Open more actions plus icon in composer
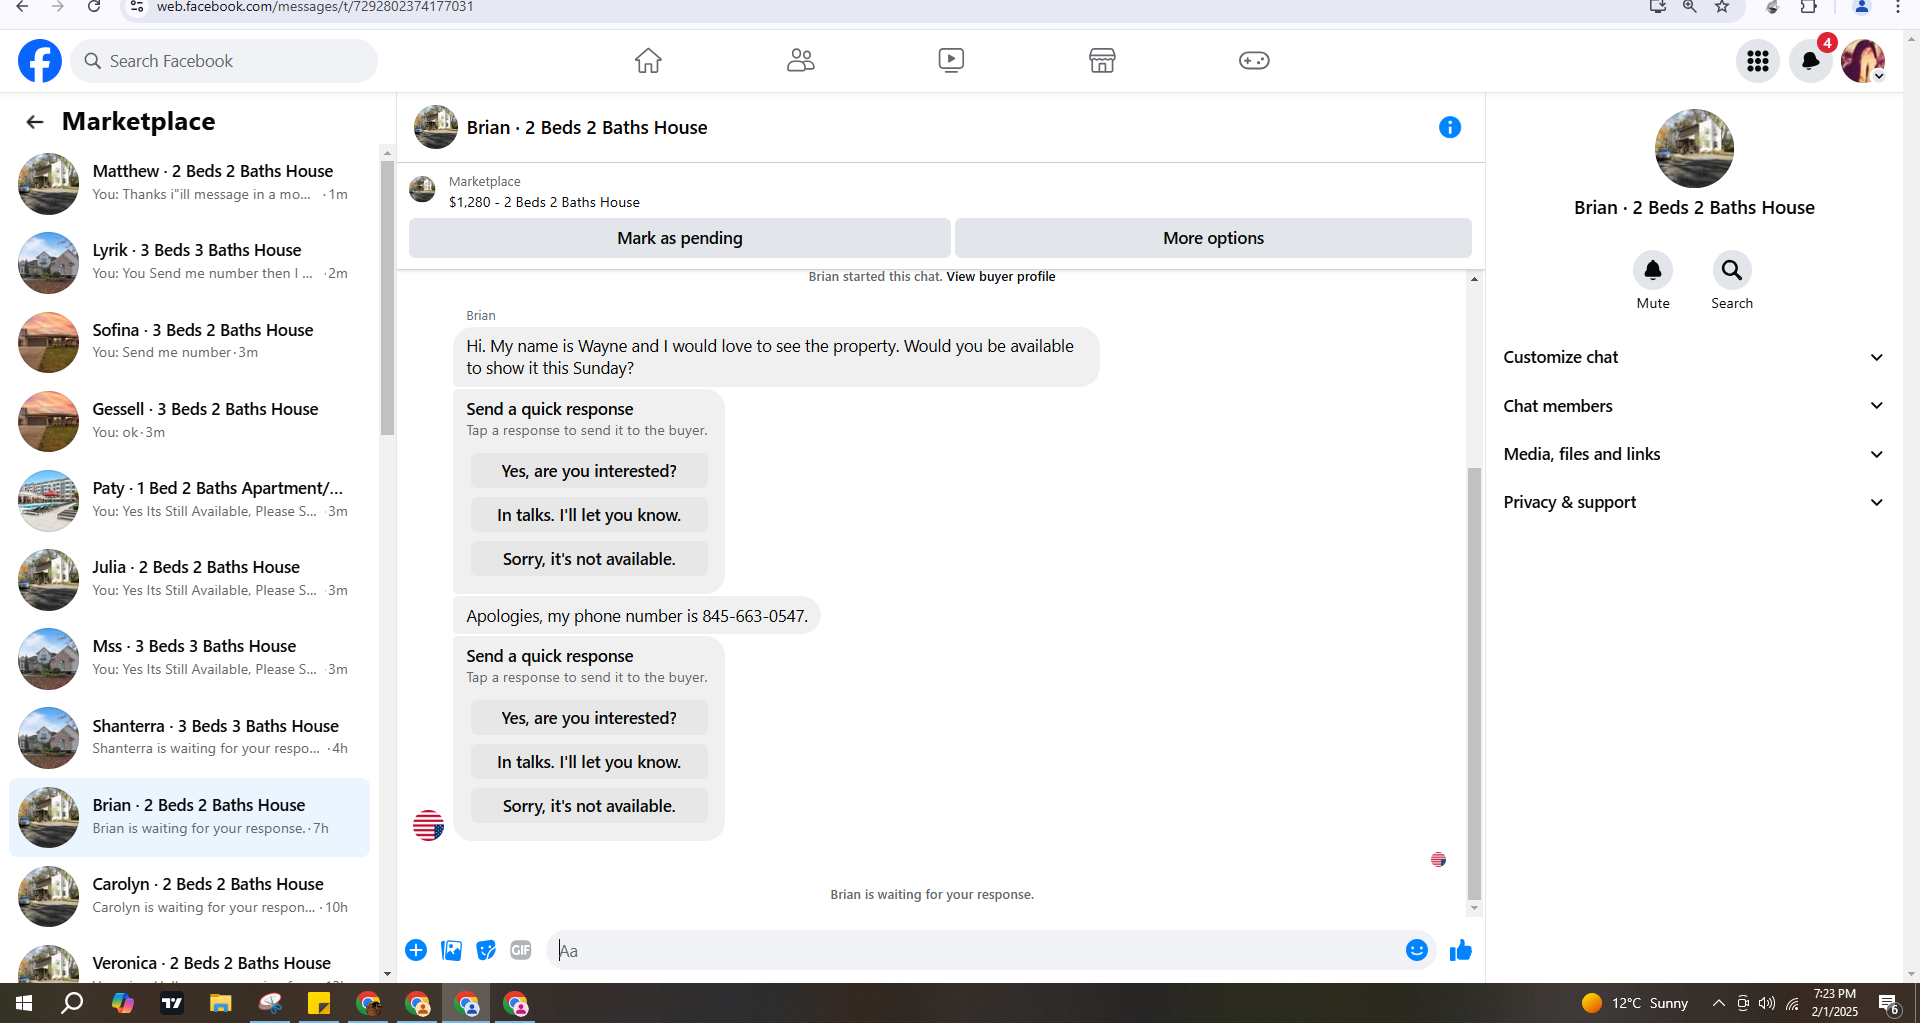Screen dimensions: 1920x1023 click(416, 950)
